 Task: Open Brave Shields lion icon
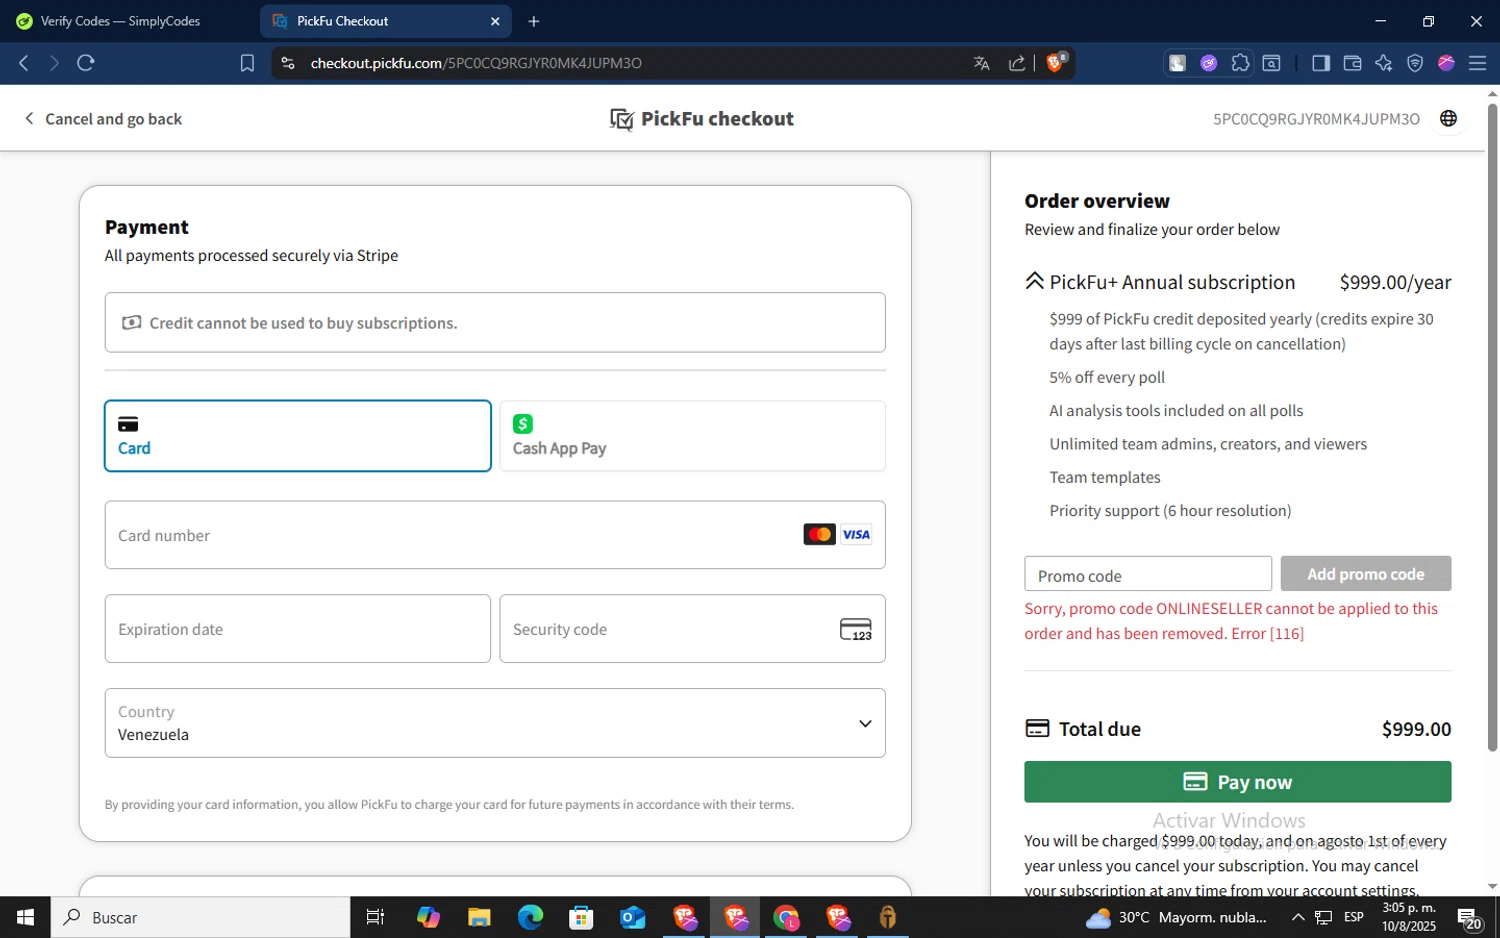coord(1056,63)
